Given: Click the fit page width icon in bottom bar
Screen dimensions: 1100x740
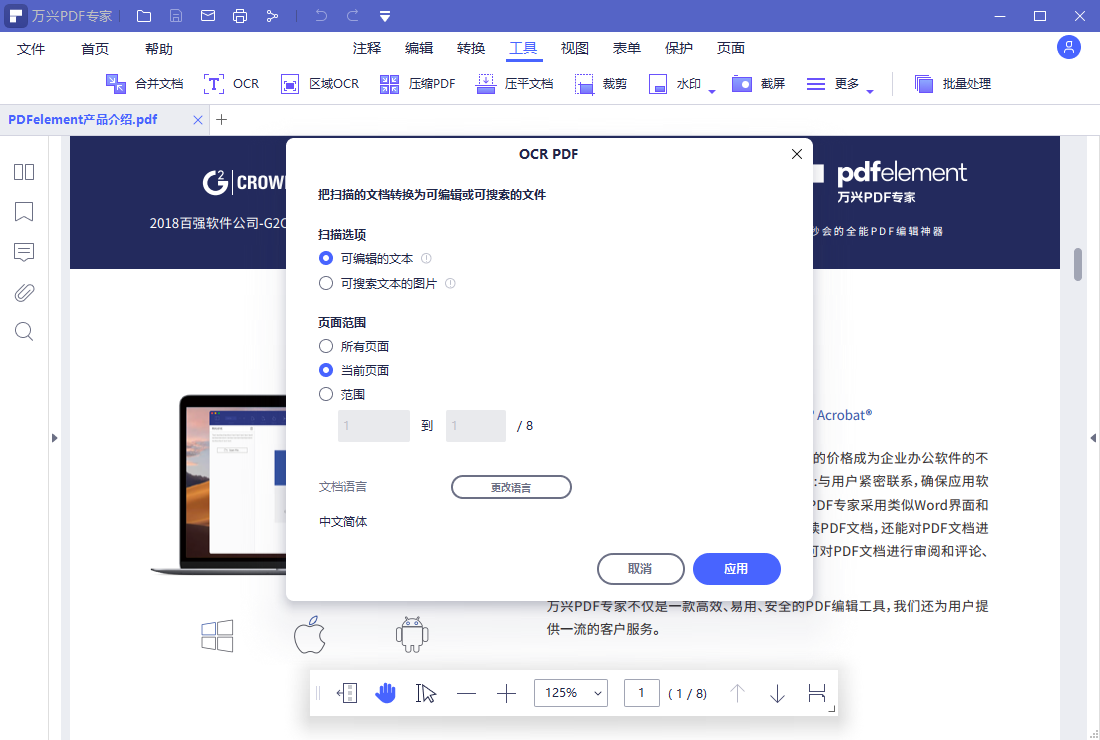Looking at the screenshot, I should coord(347,693).
